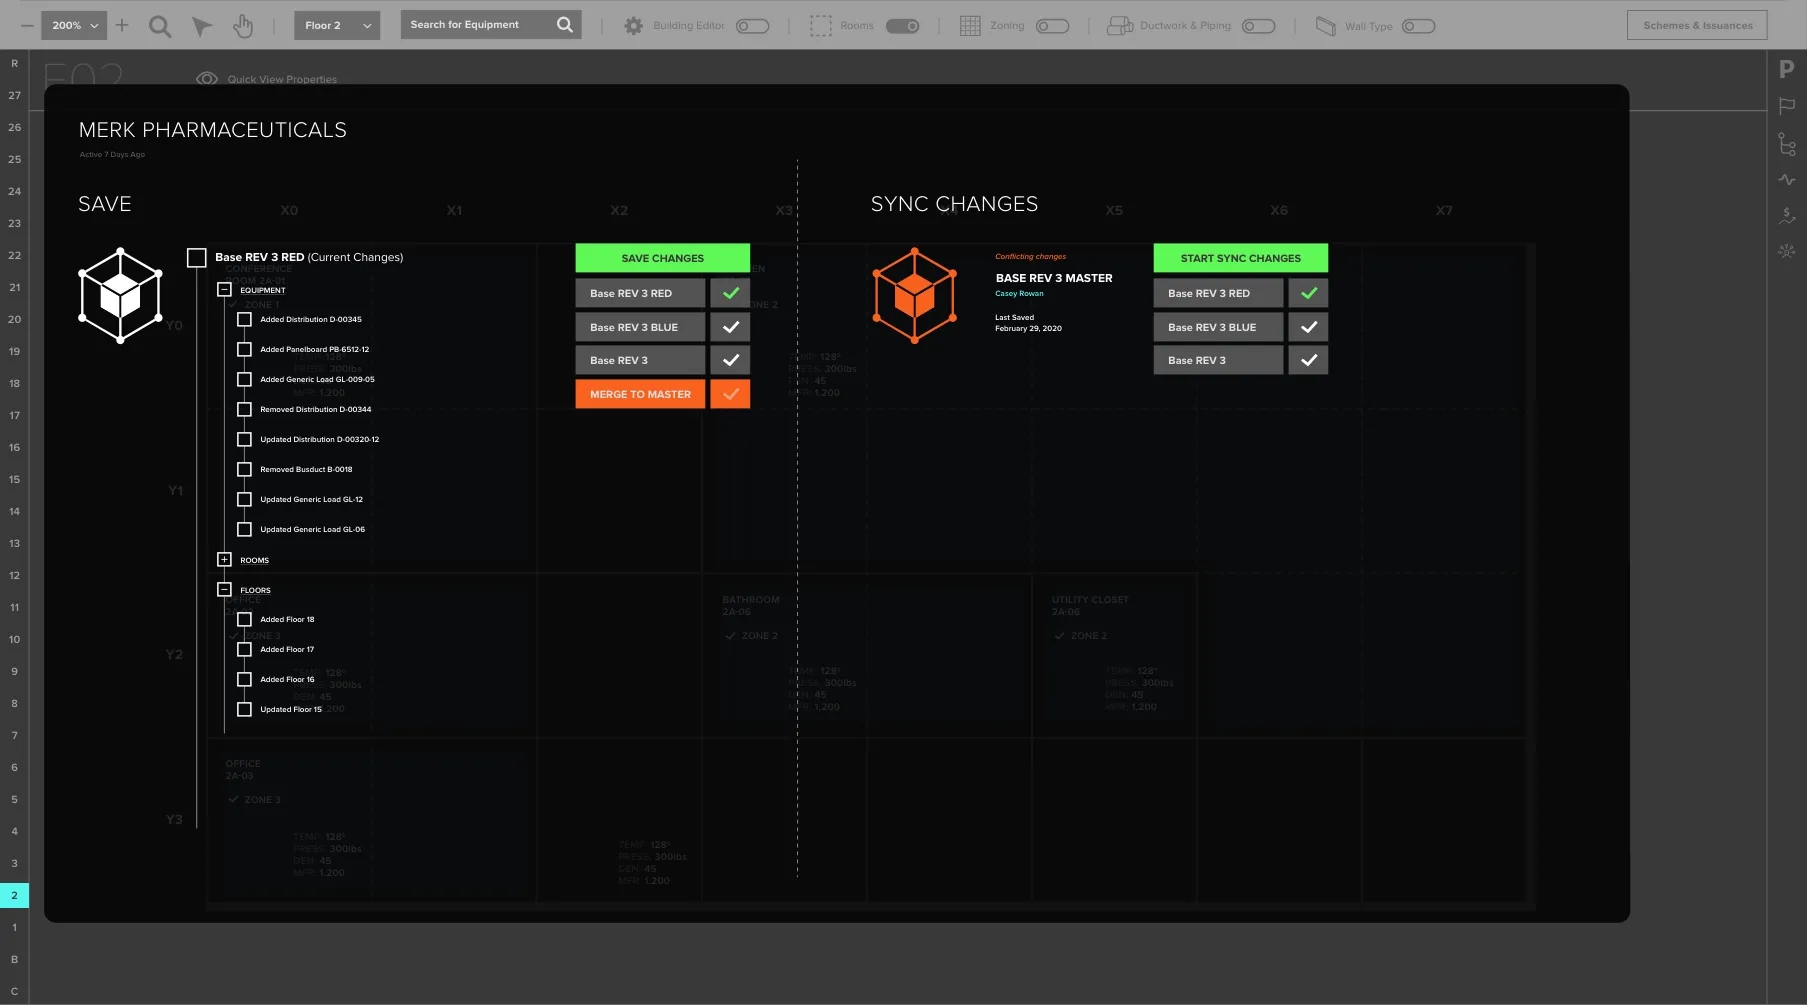1807x1005 pixels.
Task: Check the Added Panelboard PB-6512-12 box
Action: [x=244, y=350]
